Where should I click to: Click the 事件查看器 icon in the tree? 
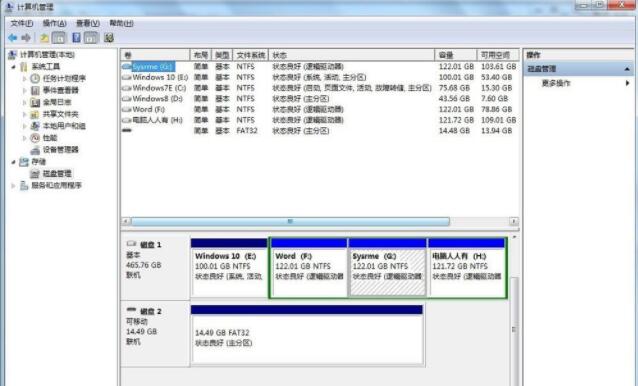pyautogui.click(x=35, y=90)
